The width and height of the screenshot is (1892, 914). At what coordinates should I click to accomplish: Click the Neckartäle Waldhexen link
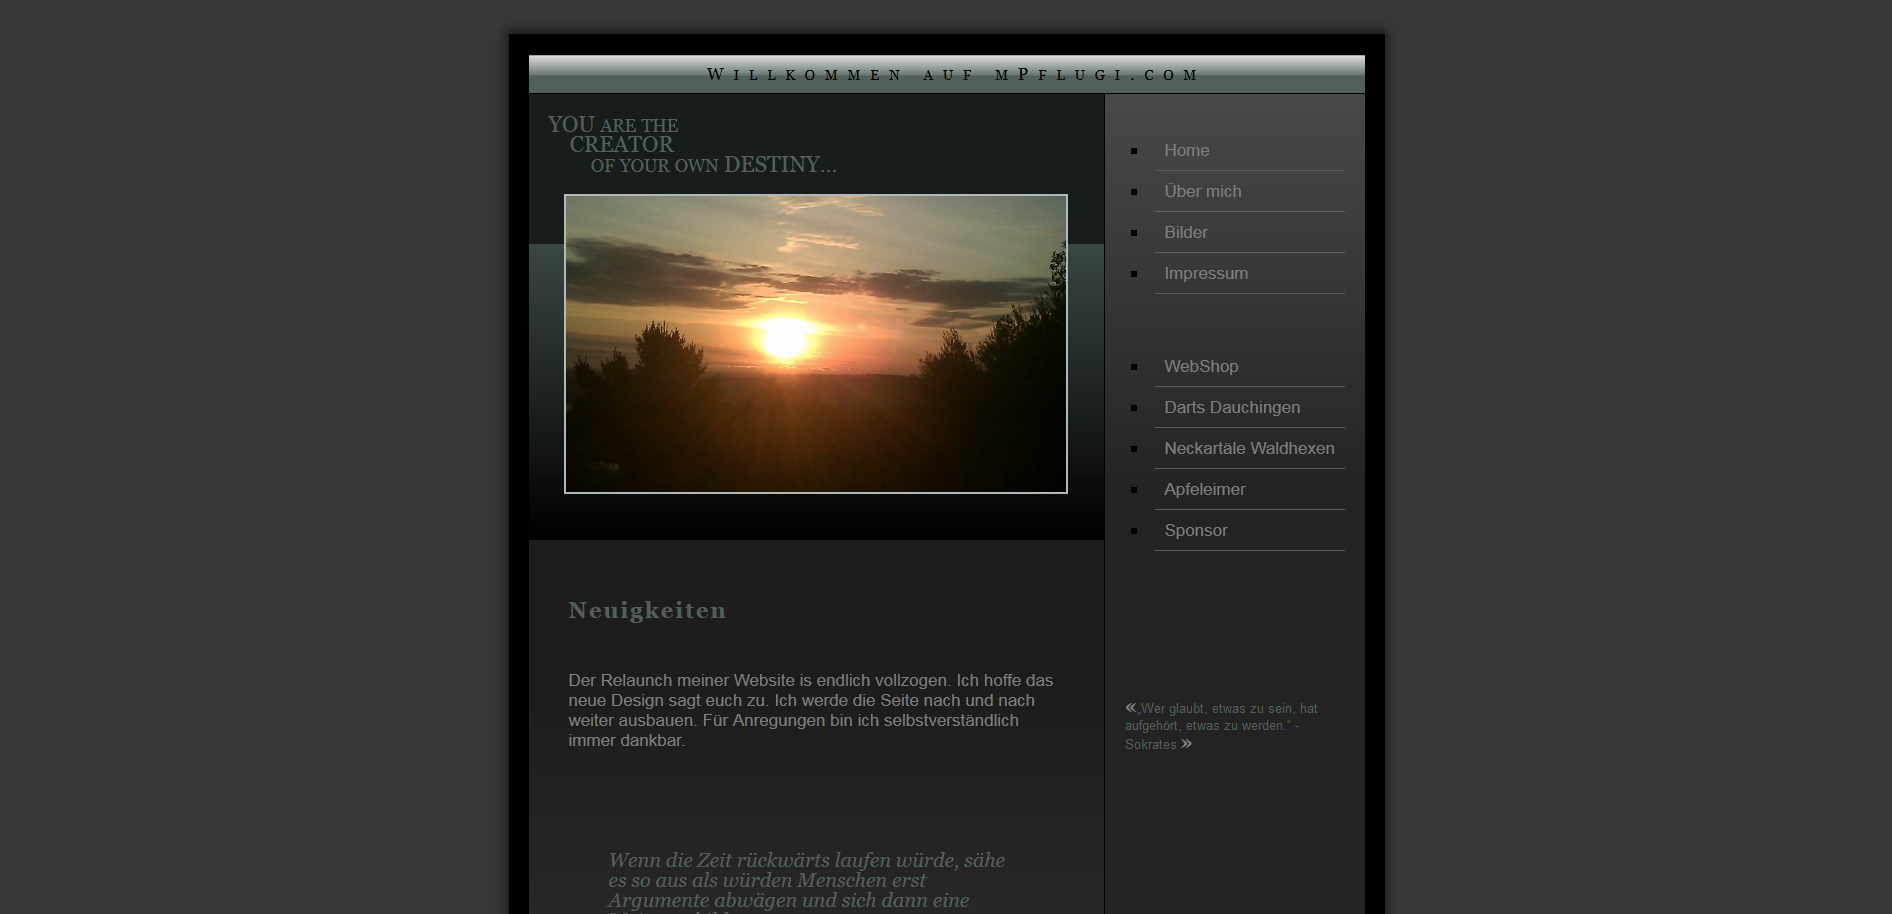(1248, 448)
